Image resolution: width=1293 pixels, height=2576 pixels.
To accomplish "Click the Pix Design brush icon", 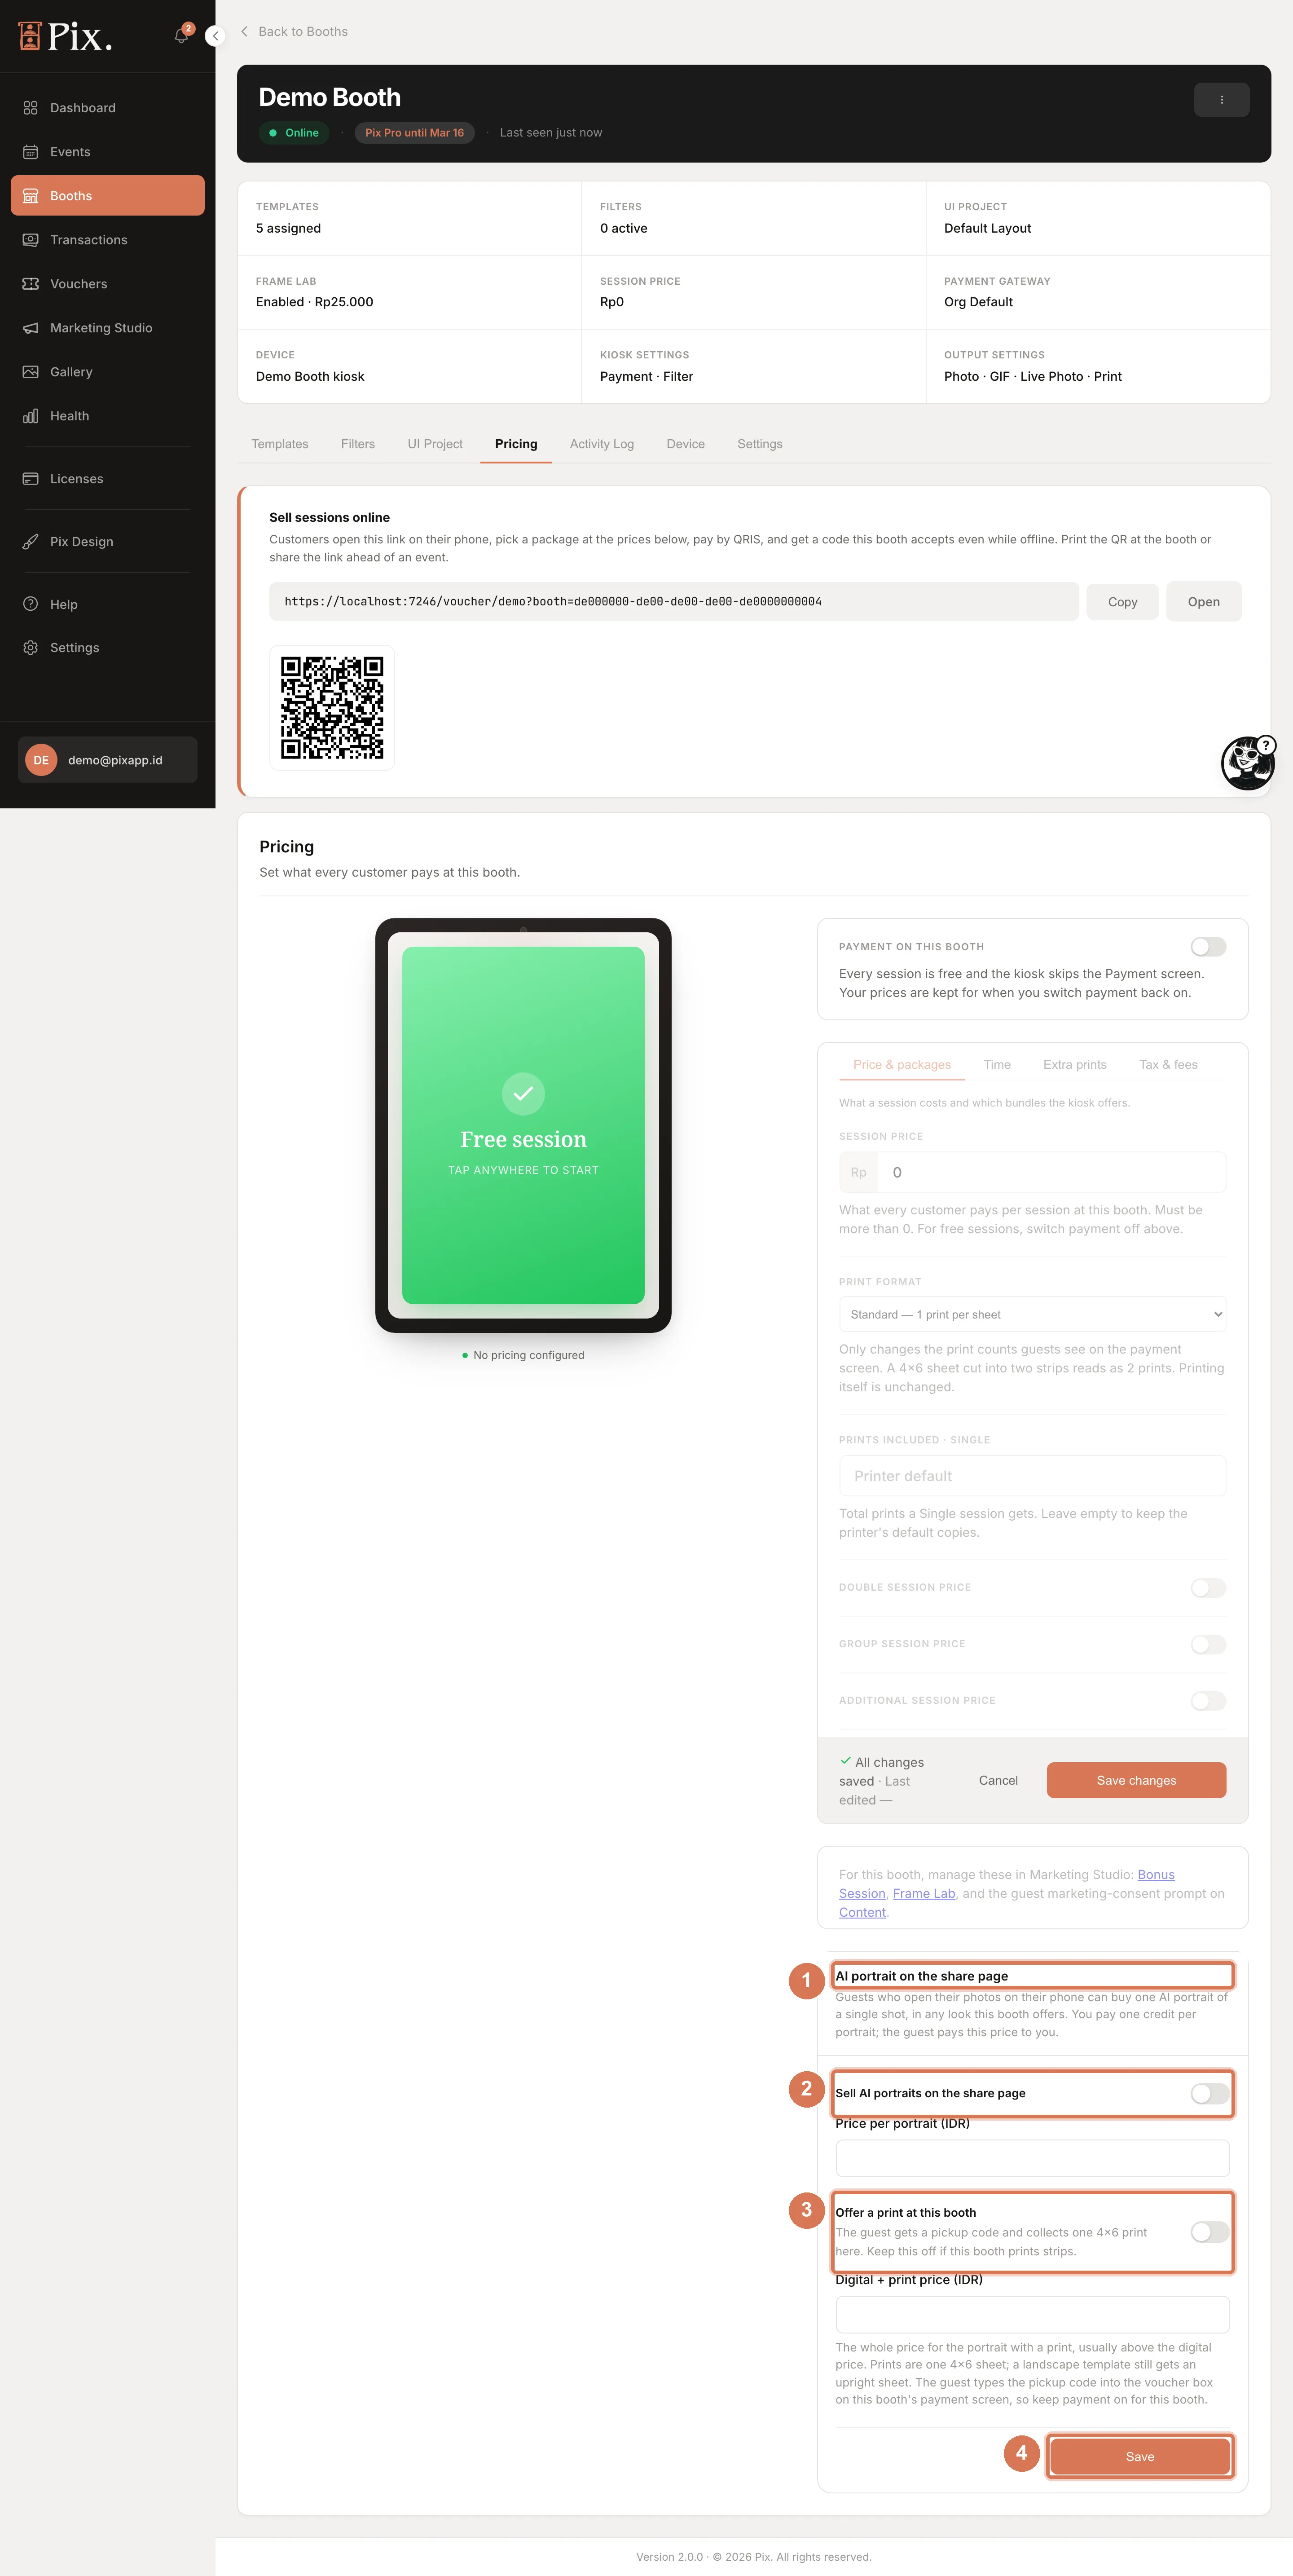I will pyautogui.click(x=31, y=542).
